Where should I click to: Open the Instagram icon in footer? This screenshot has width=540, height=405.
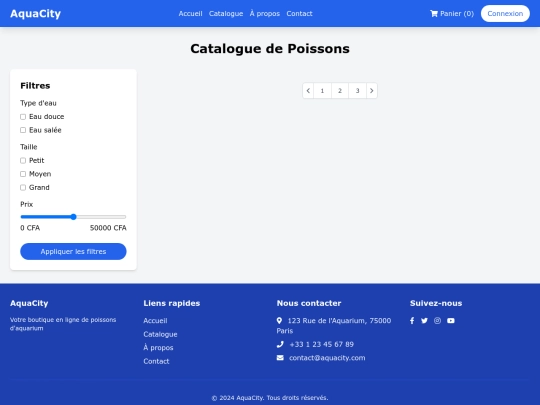pyautogui.click(x=437, y=321)
